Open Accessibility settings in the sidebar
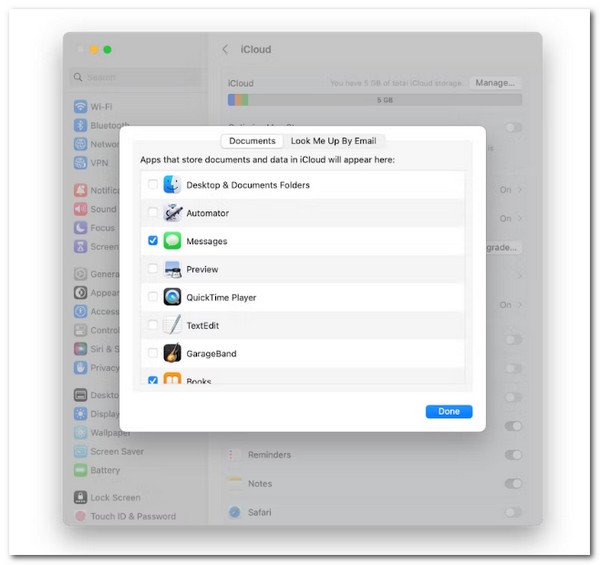Image resolution: width=600 pixels, height=565 pixels. (x=96, y=311)
